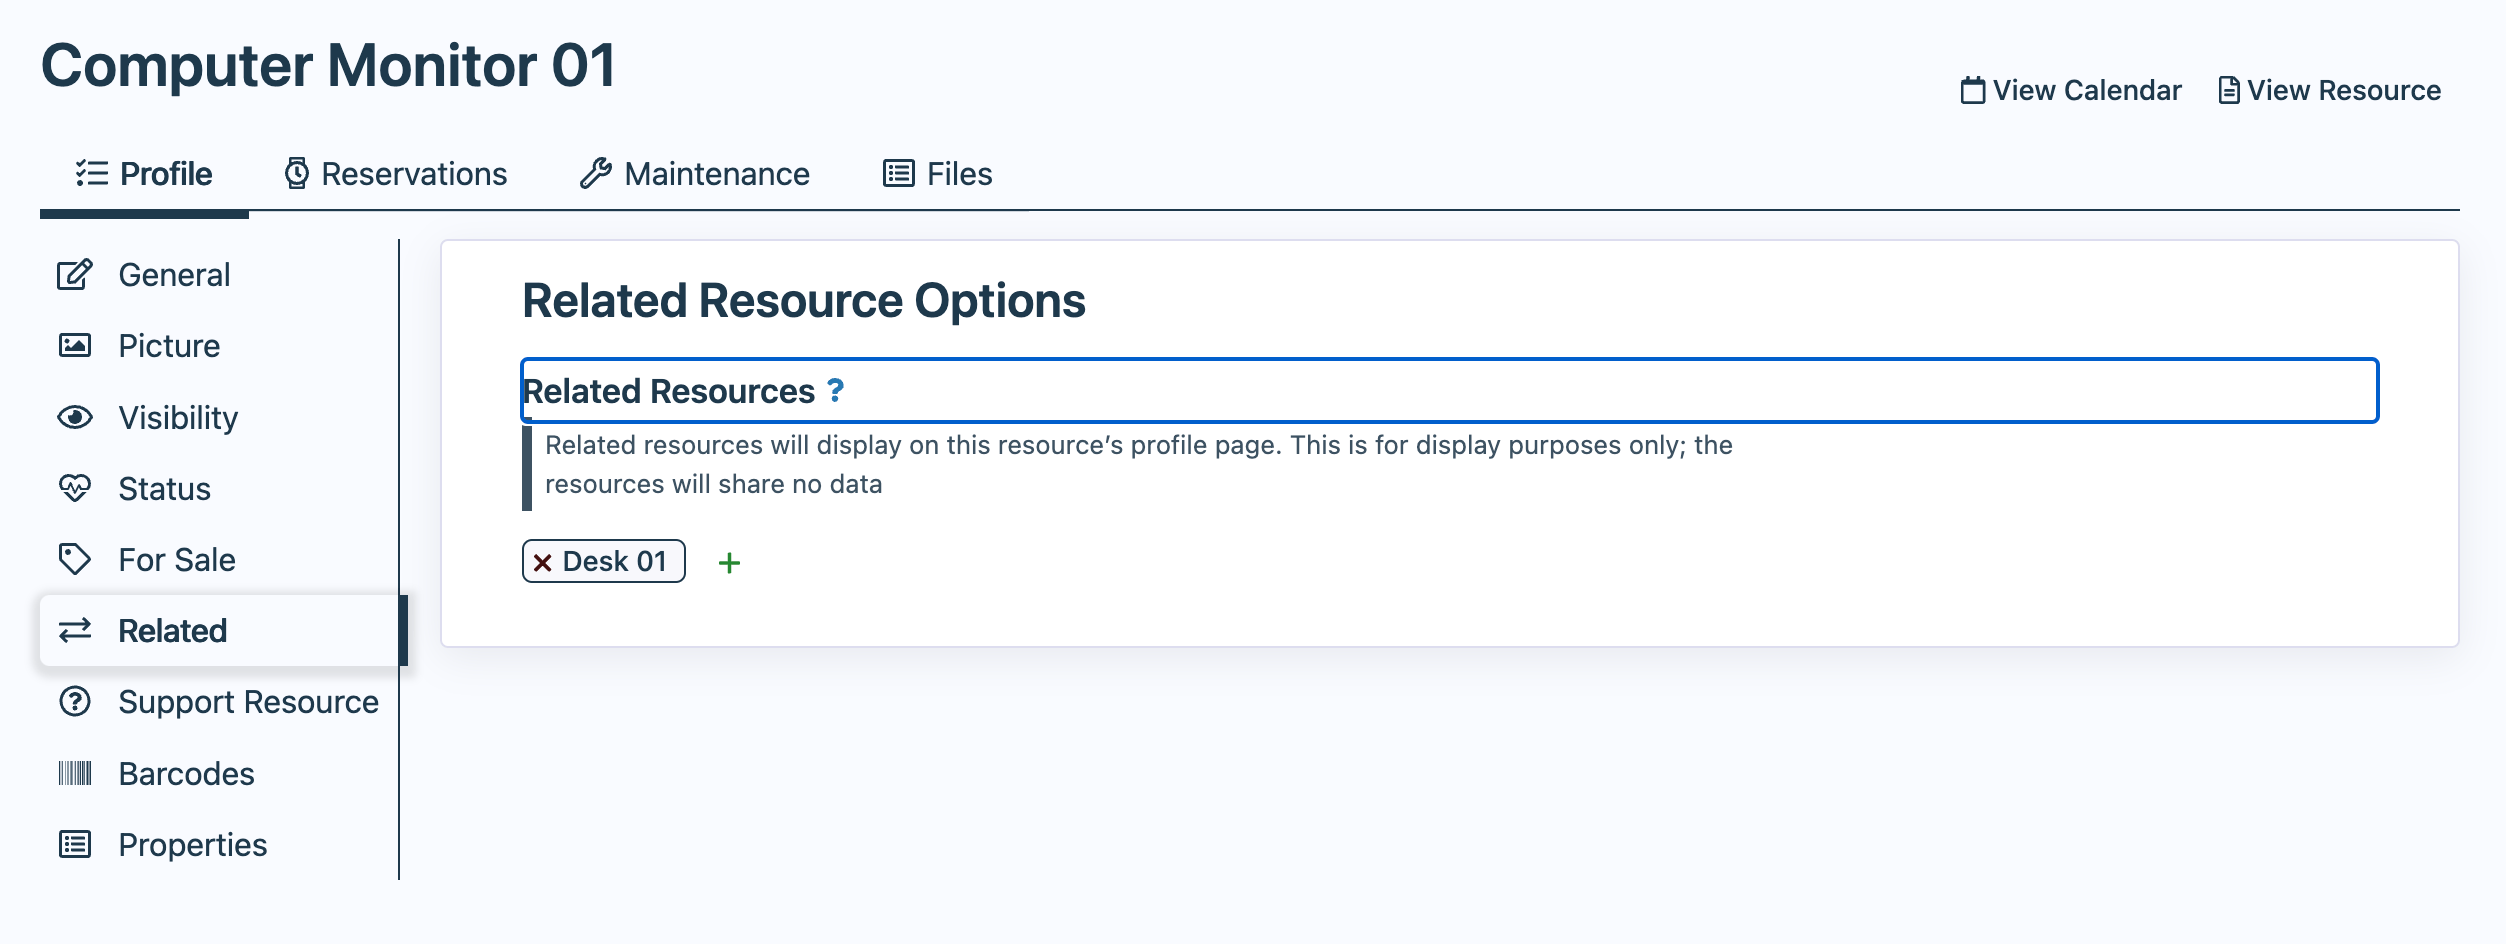
Task: Click the Visibility eye icon
Action: tap(75, 418)
